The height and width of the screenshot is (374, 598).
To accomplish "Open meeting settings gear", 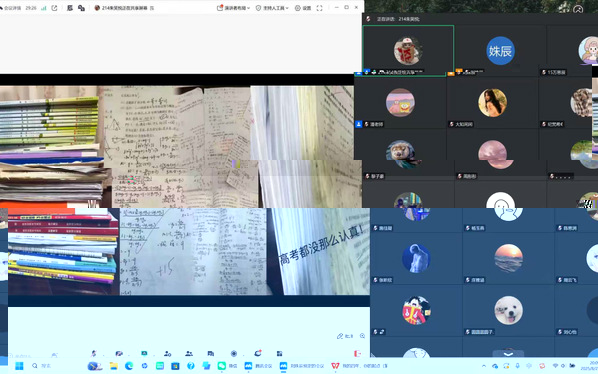I will click(x=303, y=8).
